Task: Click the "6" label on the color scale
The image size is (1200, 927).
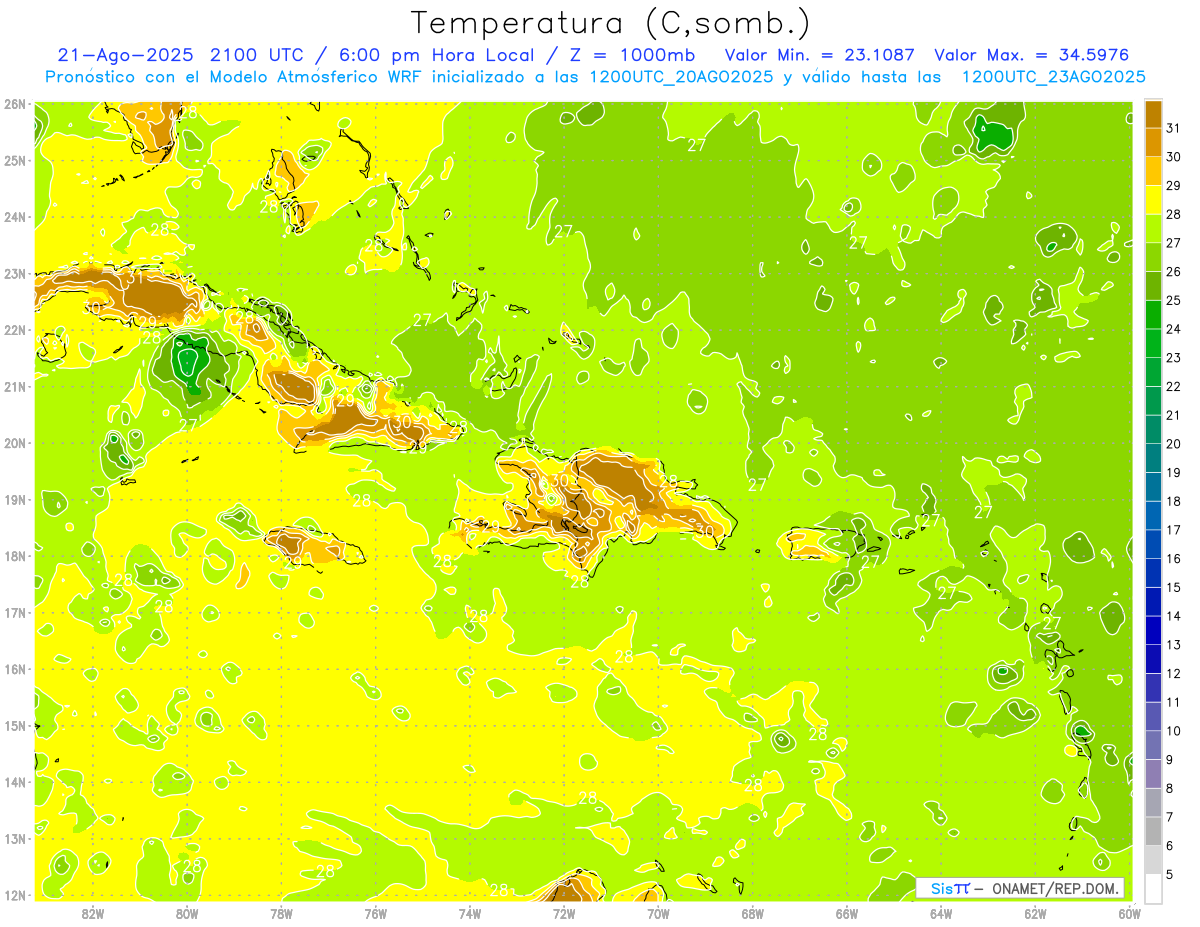Action: (1171, 846)
